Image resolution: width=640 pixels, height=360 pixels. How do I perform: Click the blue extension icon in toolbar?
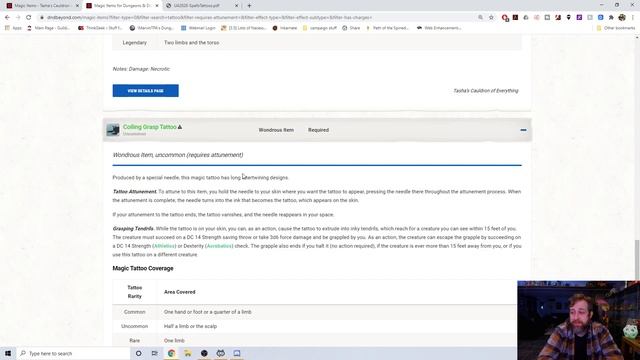click(600, 18)
